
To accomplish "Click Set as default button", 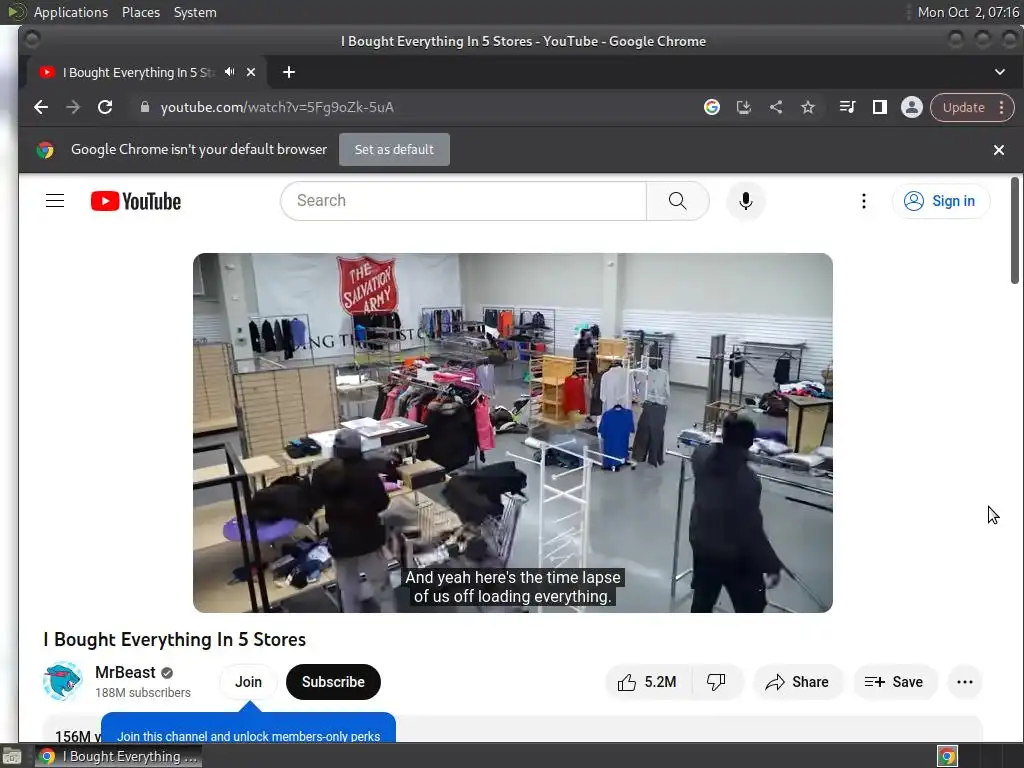I will coord(394,150).
